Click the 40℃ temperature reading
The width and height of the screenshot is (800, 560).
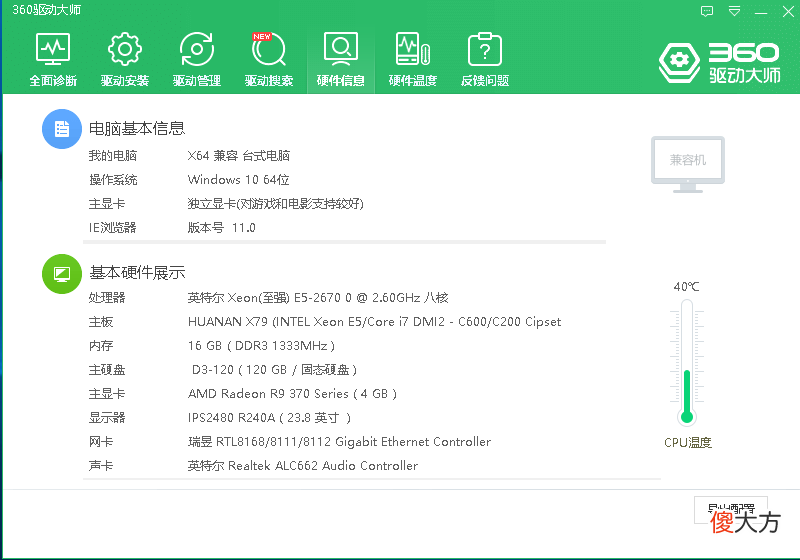tap(686, 287)
